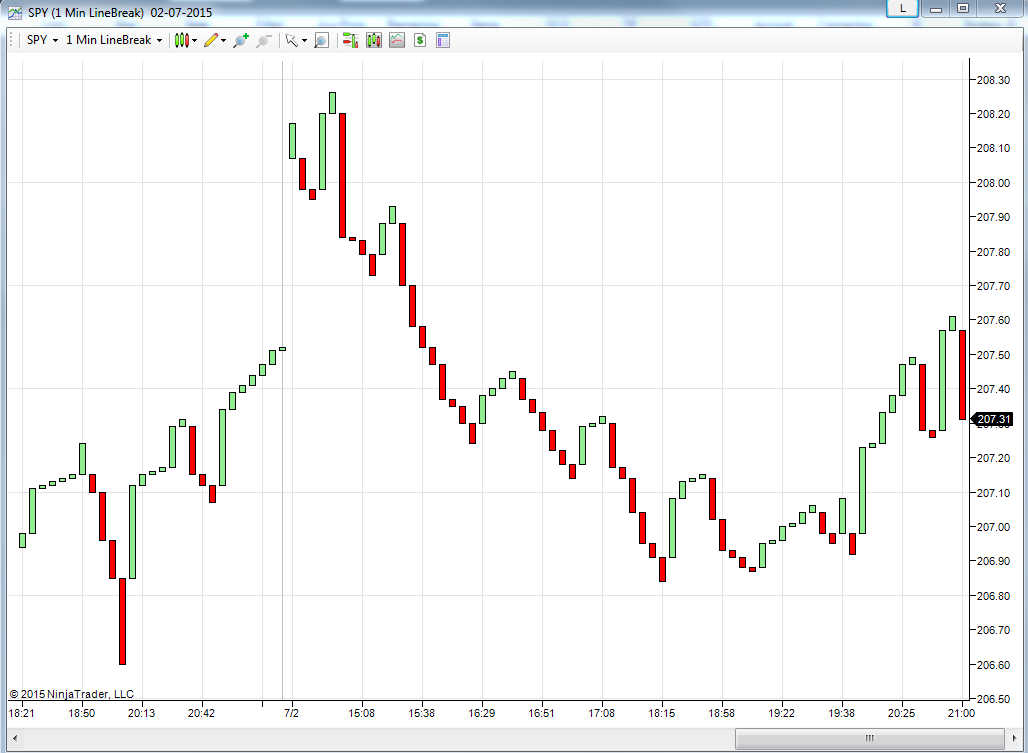Click the 7/2 date axis label
This screenshot has width=1028, height=753.
point(291,713)
